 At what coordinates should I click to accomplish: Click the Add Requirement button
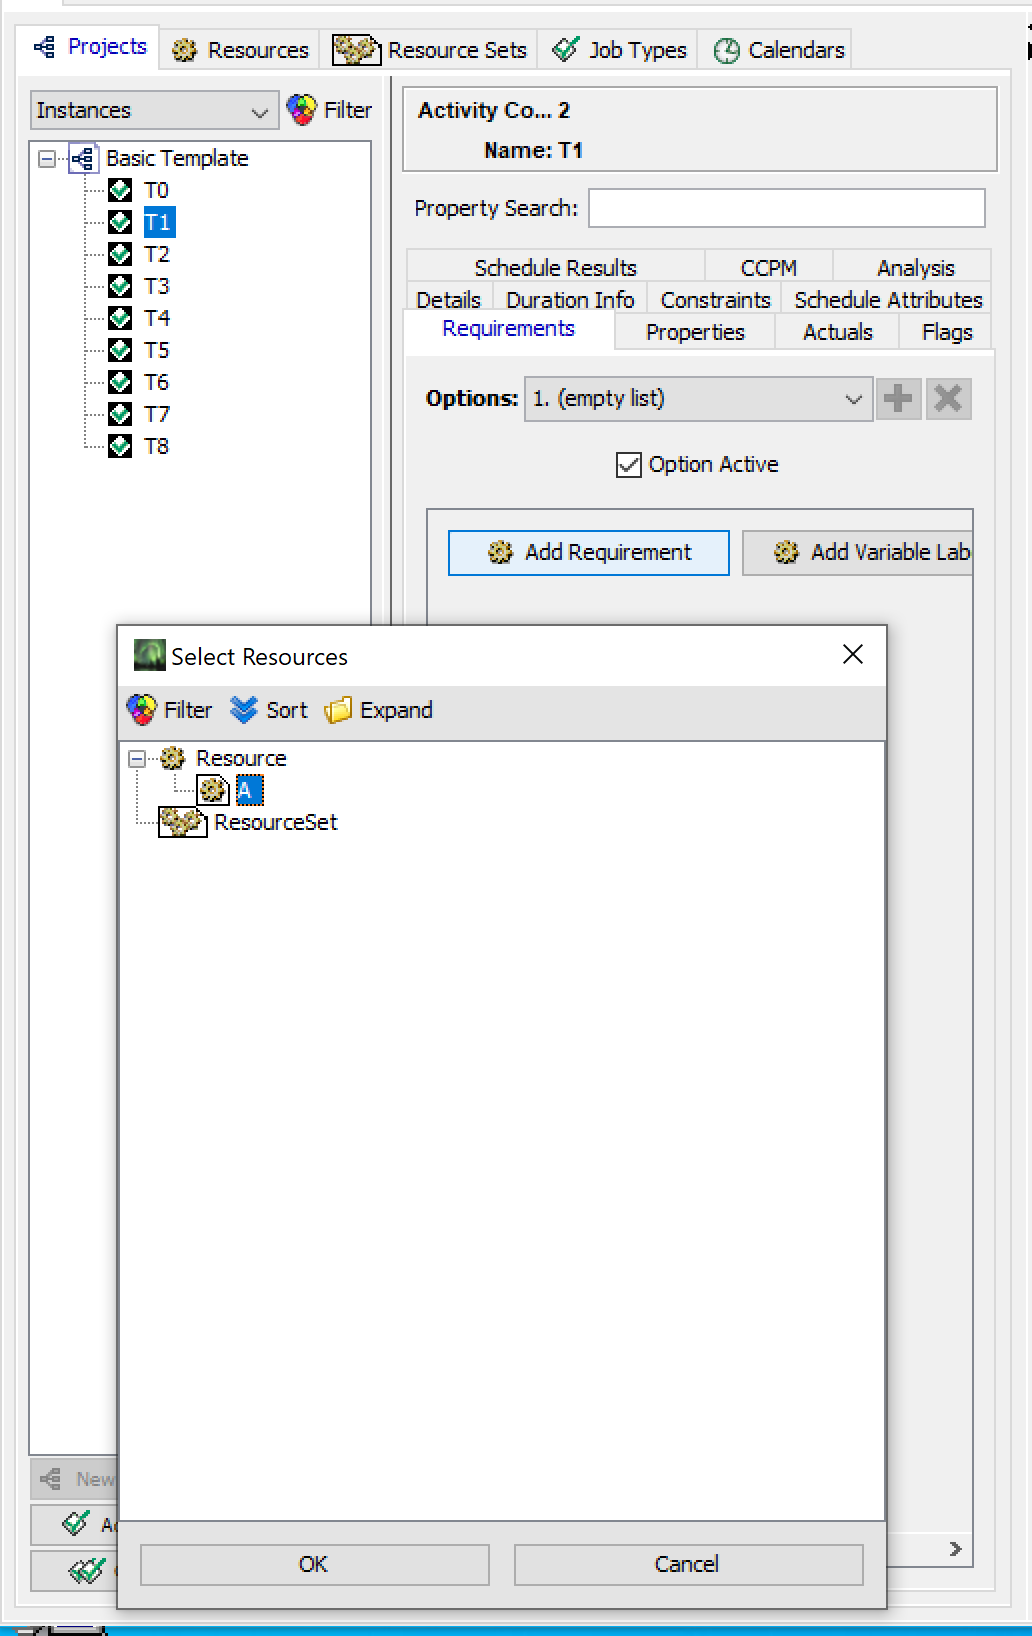click(x=589, y=552)
